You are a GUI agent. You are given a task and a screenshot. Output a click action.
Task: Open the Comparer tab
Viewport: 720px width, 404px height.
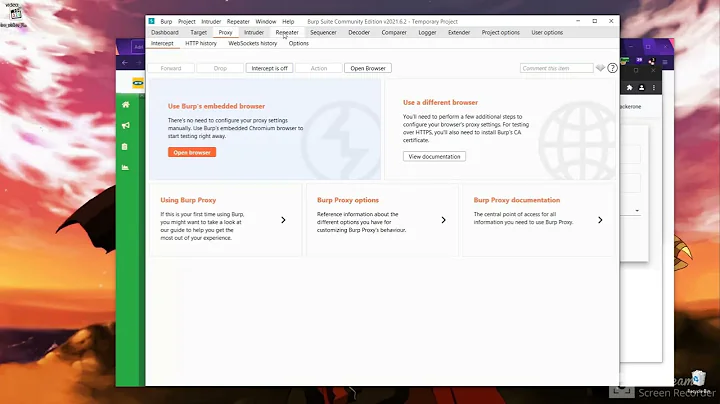[394, 33]
